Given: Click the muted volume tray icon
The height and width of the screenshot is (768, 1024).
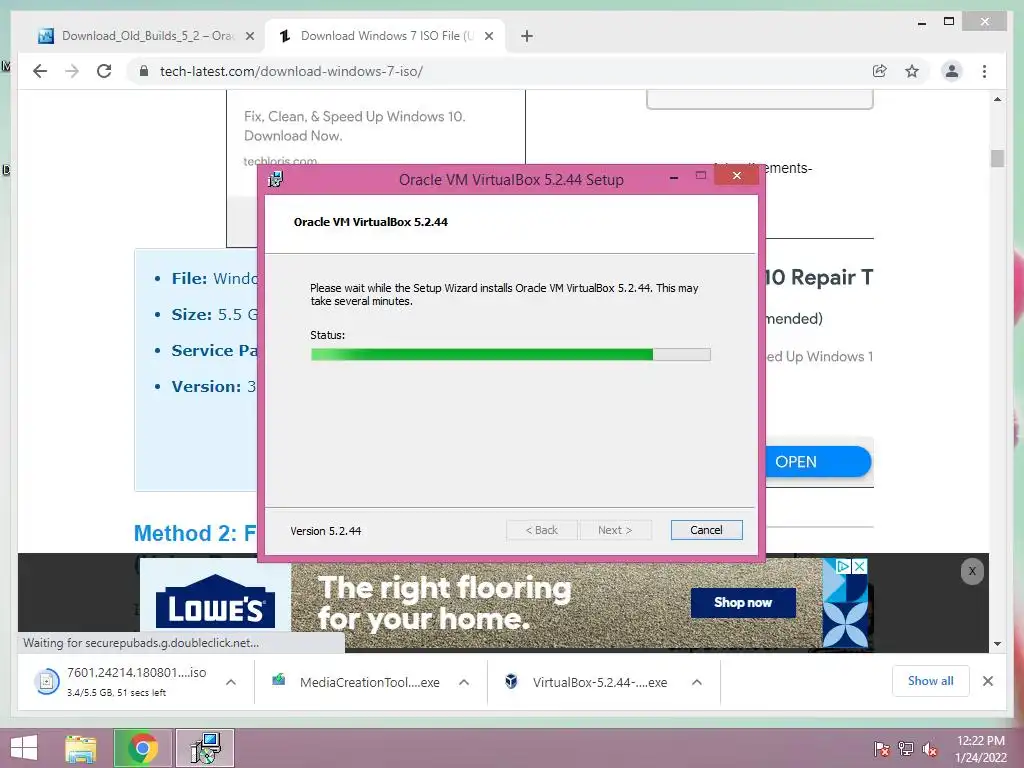Looking at the screenshot, I should (x=930, y=748).
